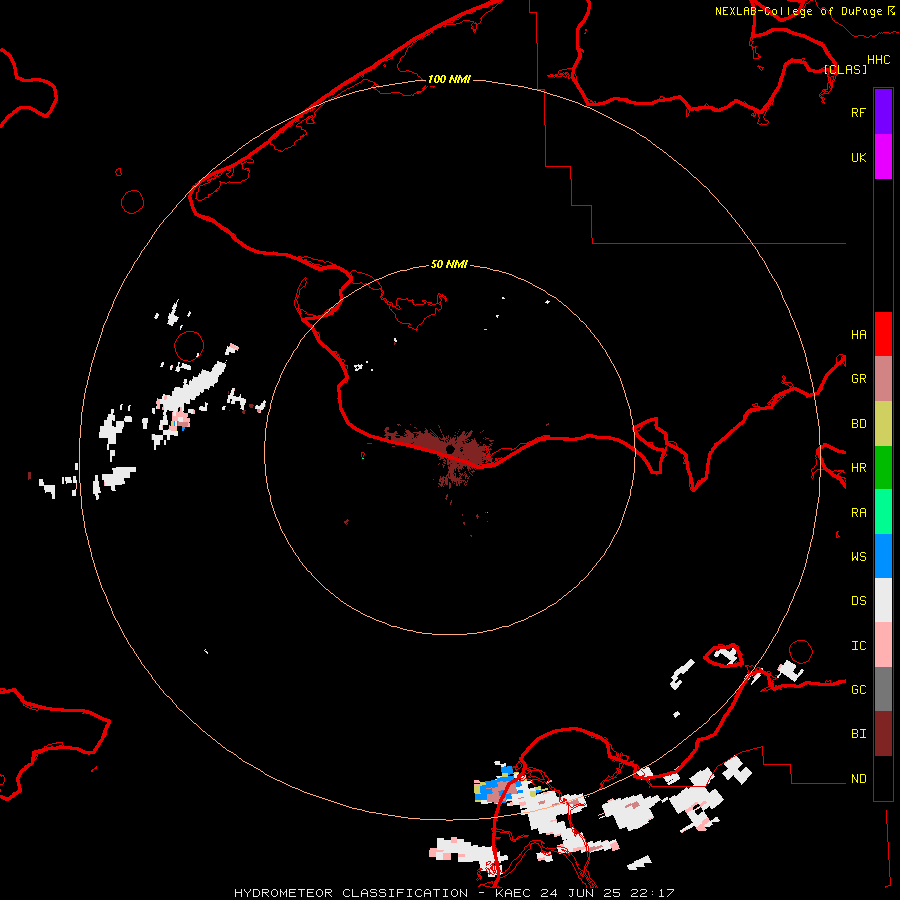Click the "100 NMI" range ring label
The height and width of the screenshot is (900, 900).
[x=449, y=79]
